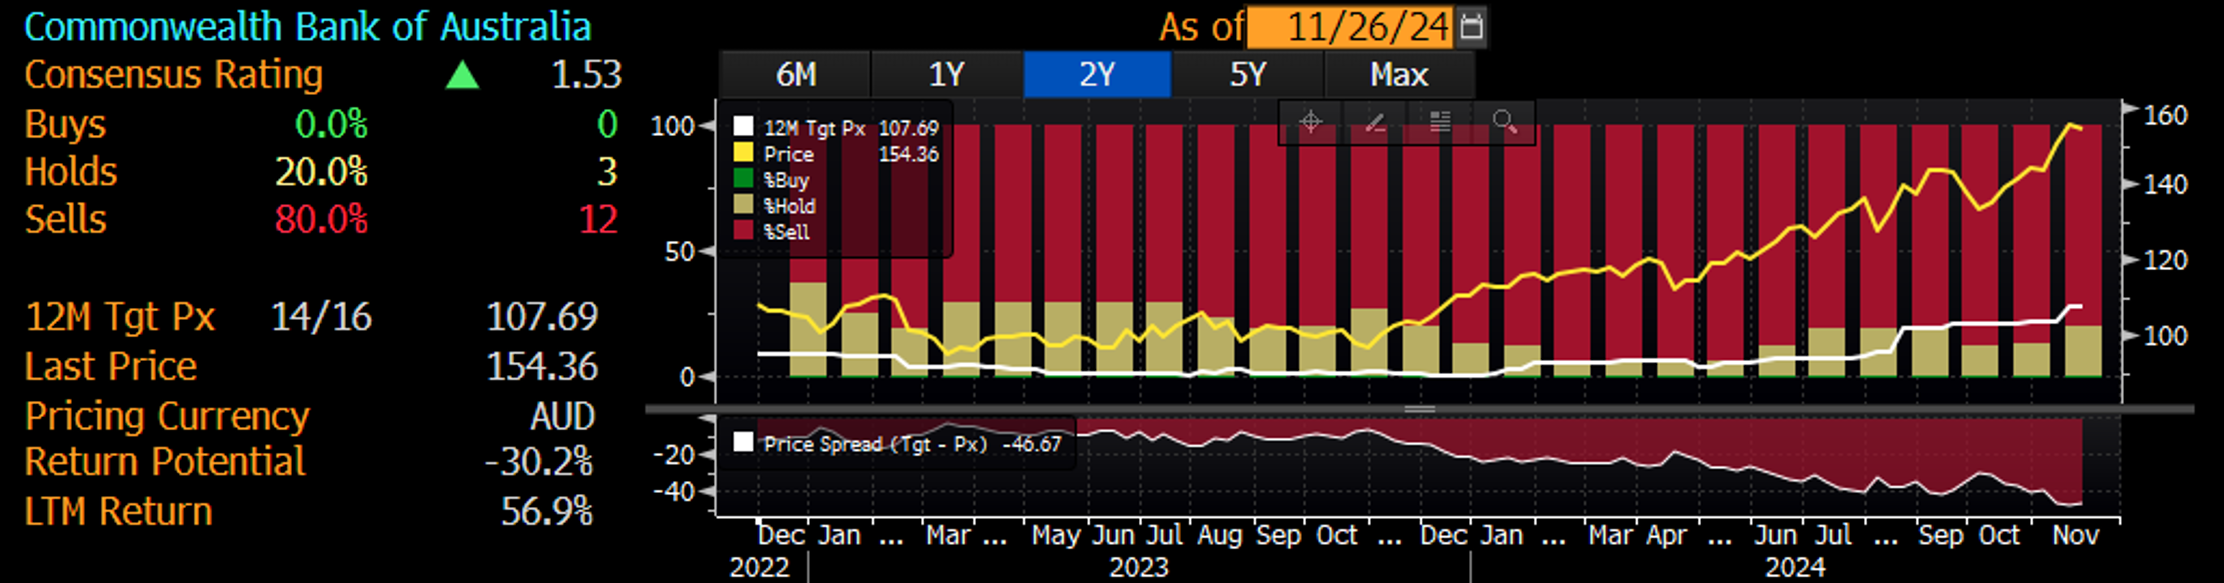Click the 12M Tgt Px label in summary

click(x=119, y=317)
